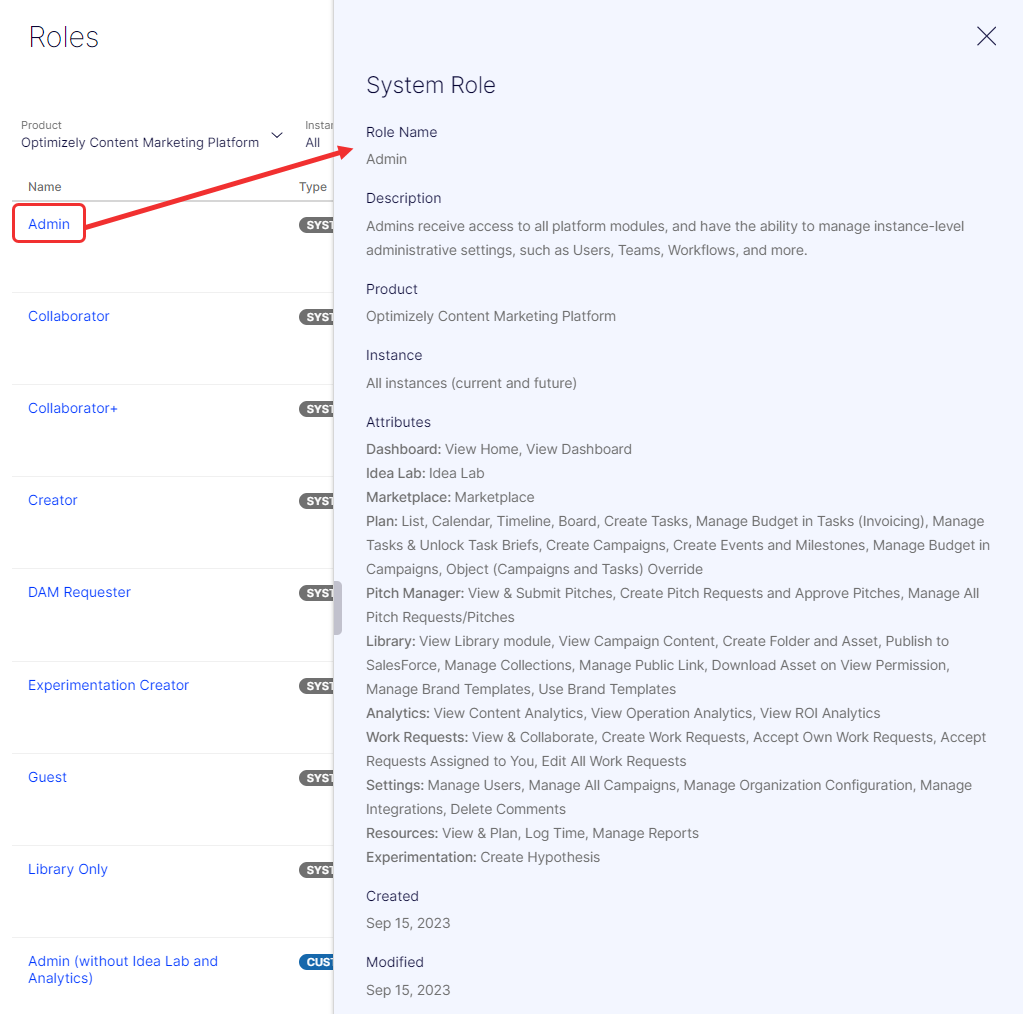Click the system type badge in Admin row

(x=317, y=225)
